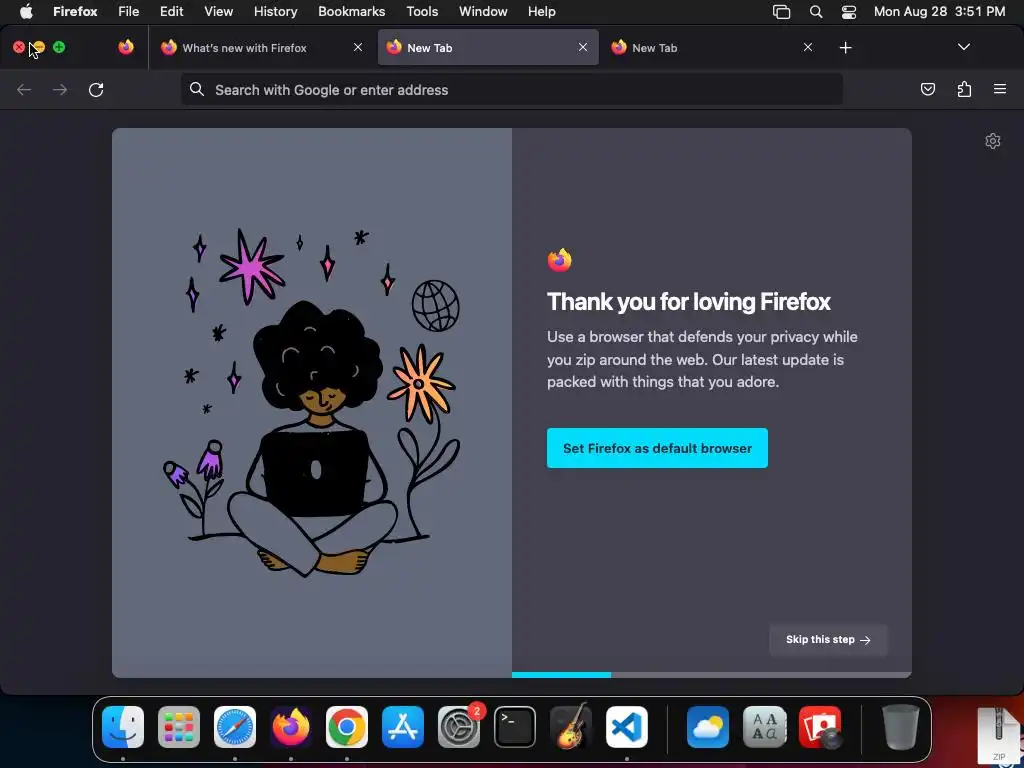Open the Tools menu

click(x=422, y=11)
